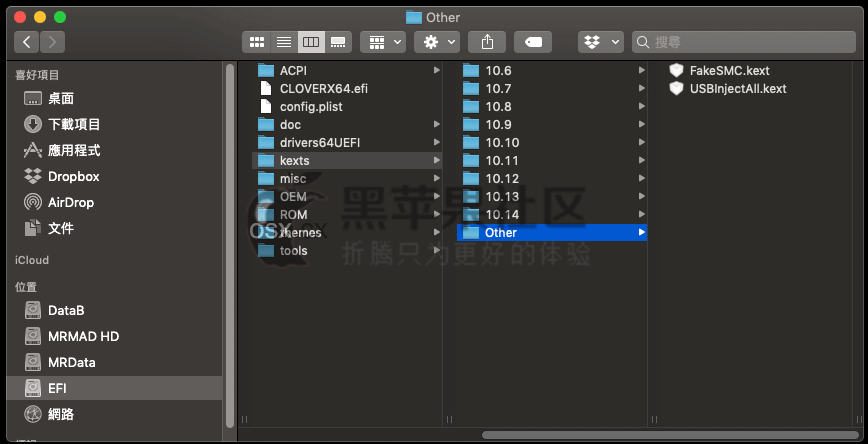Select the tools folder
The height and width of the screenshot is (444, 868).
[347, 251]
